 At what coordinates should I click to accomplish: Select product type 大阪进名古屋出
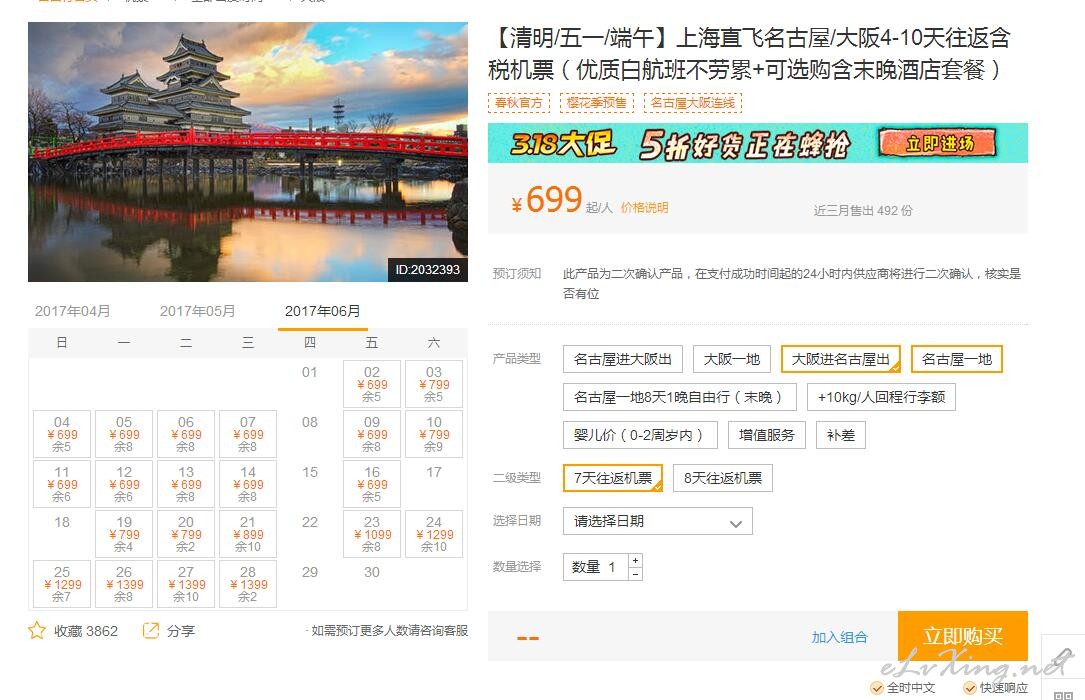[x=841, y=359]
